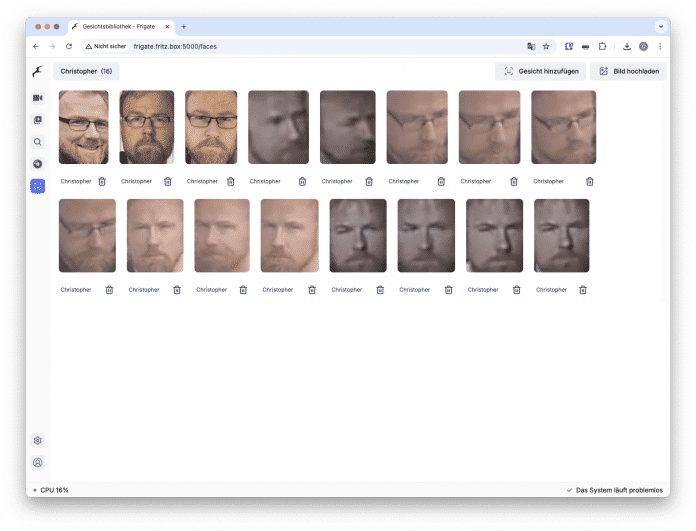Screen dimensions: 696x531
Task: Open the account profile icon in sidebar
Action: [x=38, y=463]
